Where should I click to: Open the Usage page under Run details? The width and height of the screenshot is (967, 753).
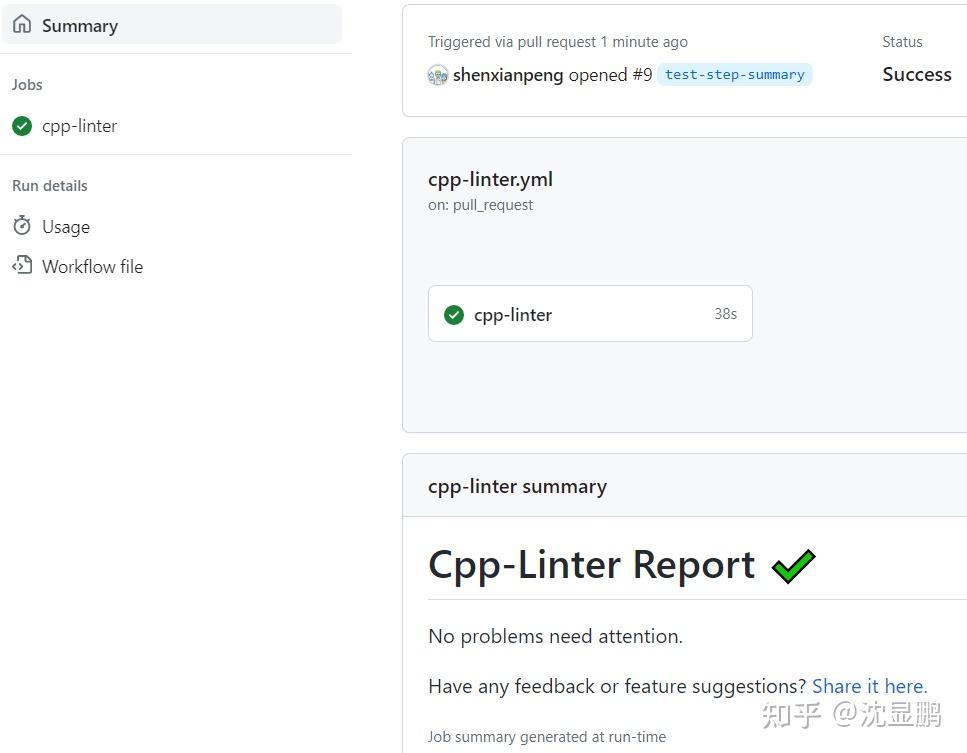(x=64, y=226)
